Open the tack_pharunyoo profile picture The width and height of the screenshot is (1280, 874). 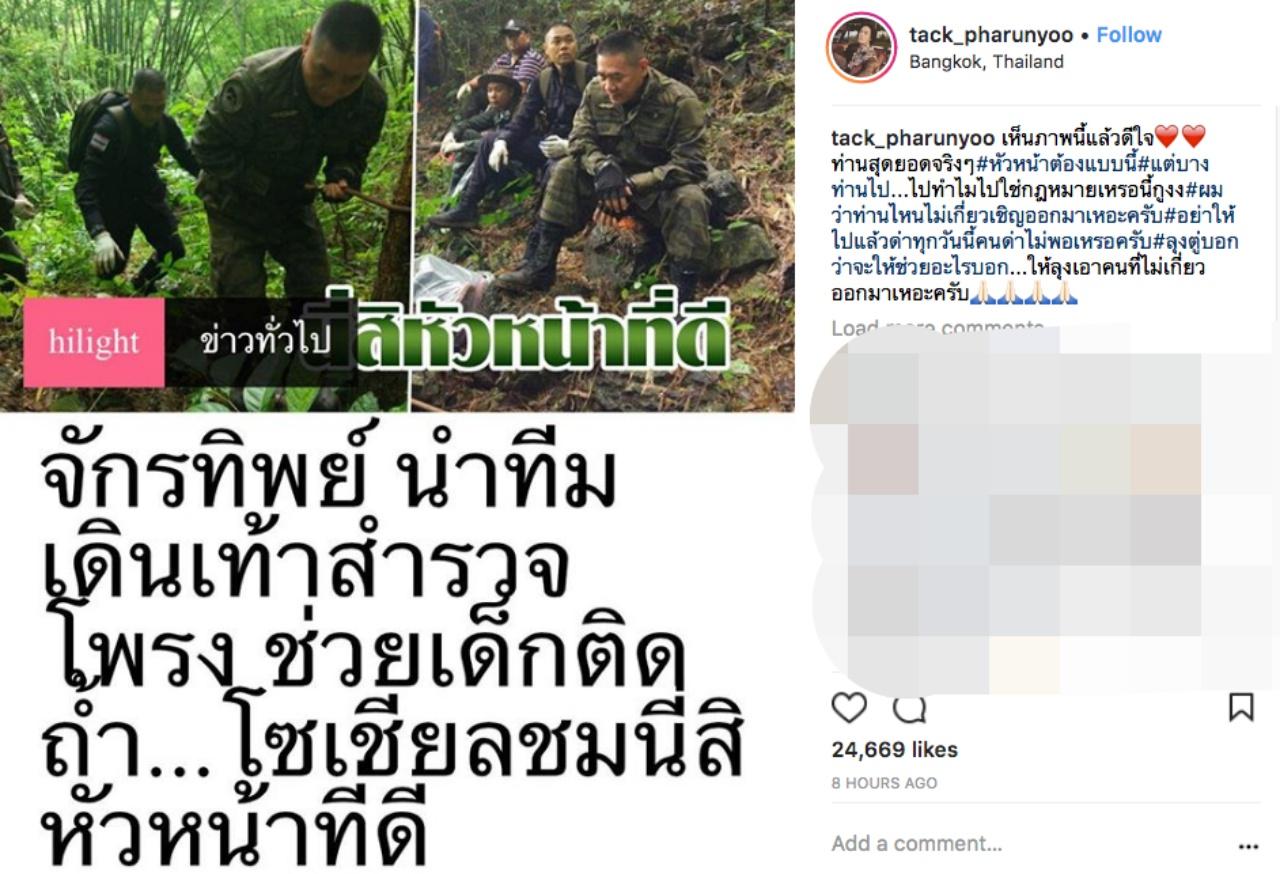861,47
